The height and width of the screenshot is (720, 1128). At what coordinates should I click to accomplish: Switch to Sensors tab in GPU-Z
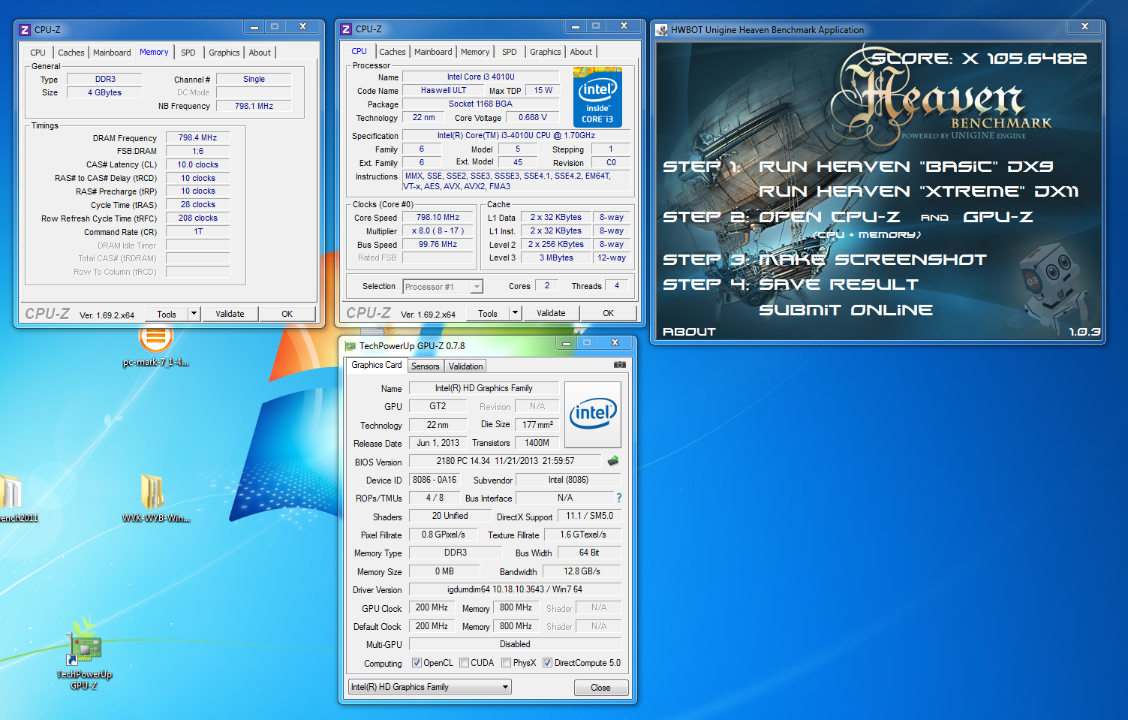coord(425,366)
